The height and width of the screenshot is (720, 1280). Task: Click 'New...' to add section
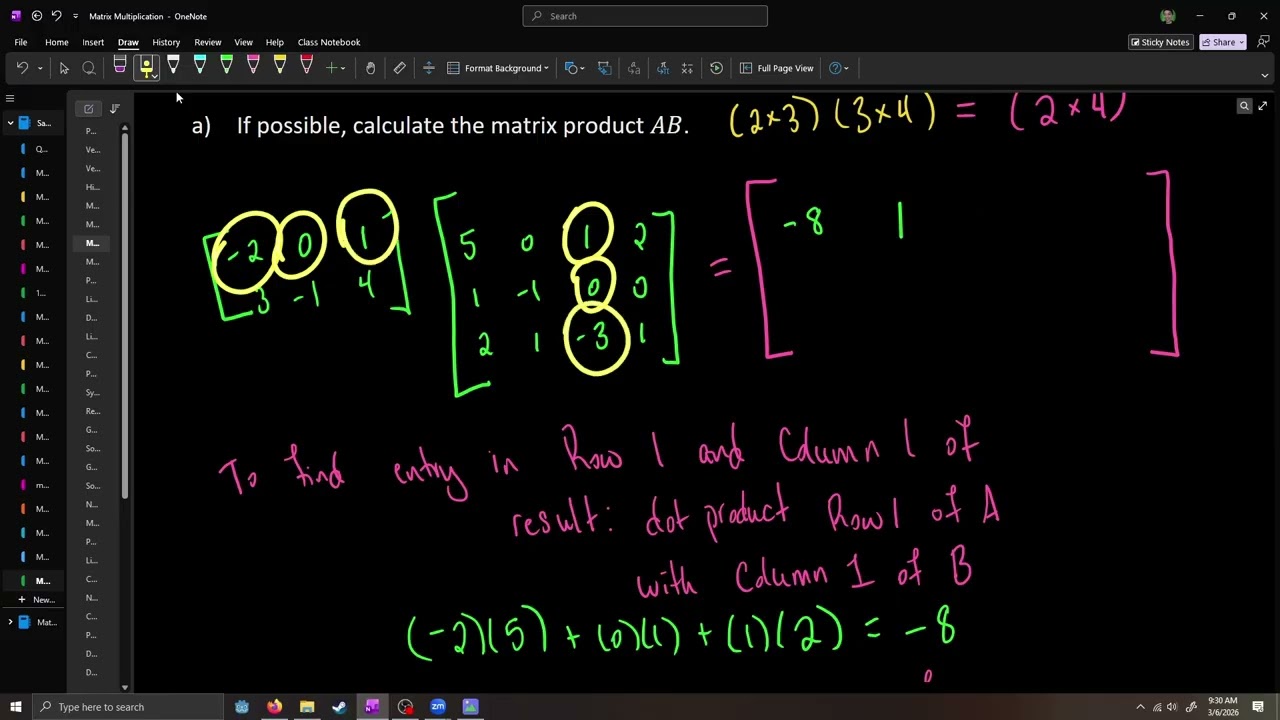[x=37, y=600]
